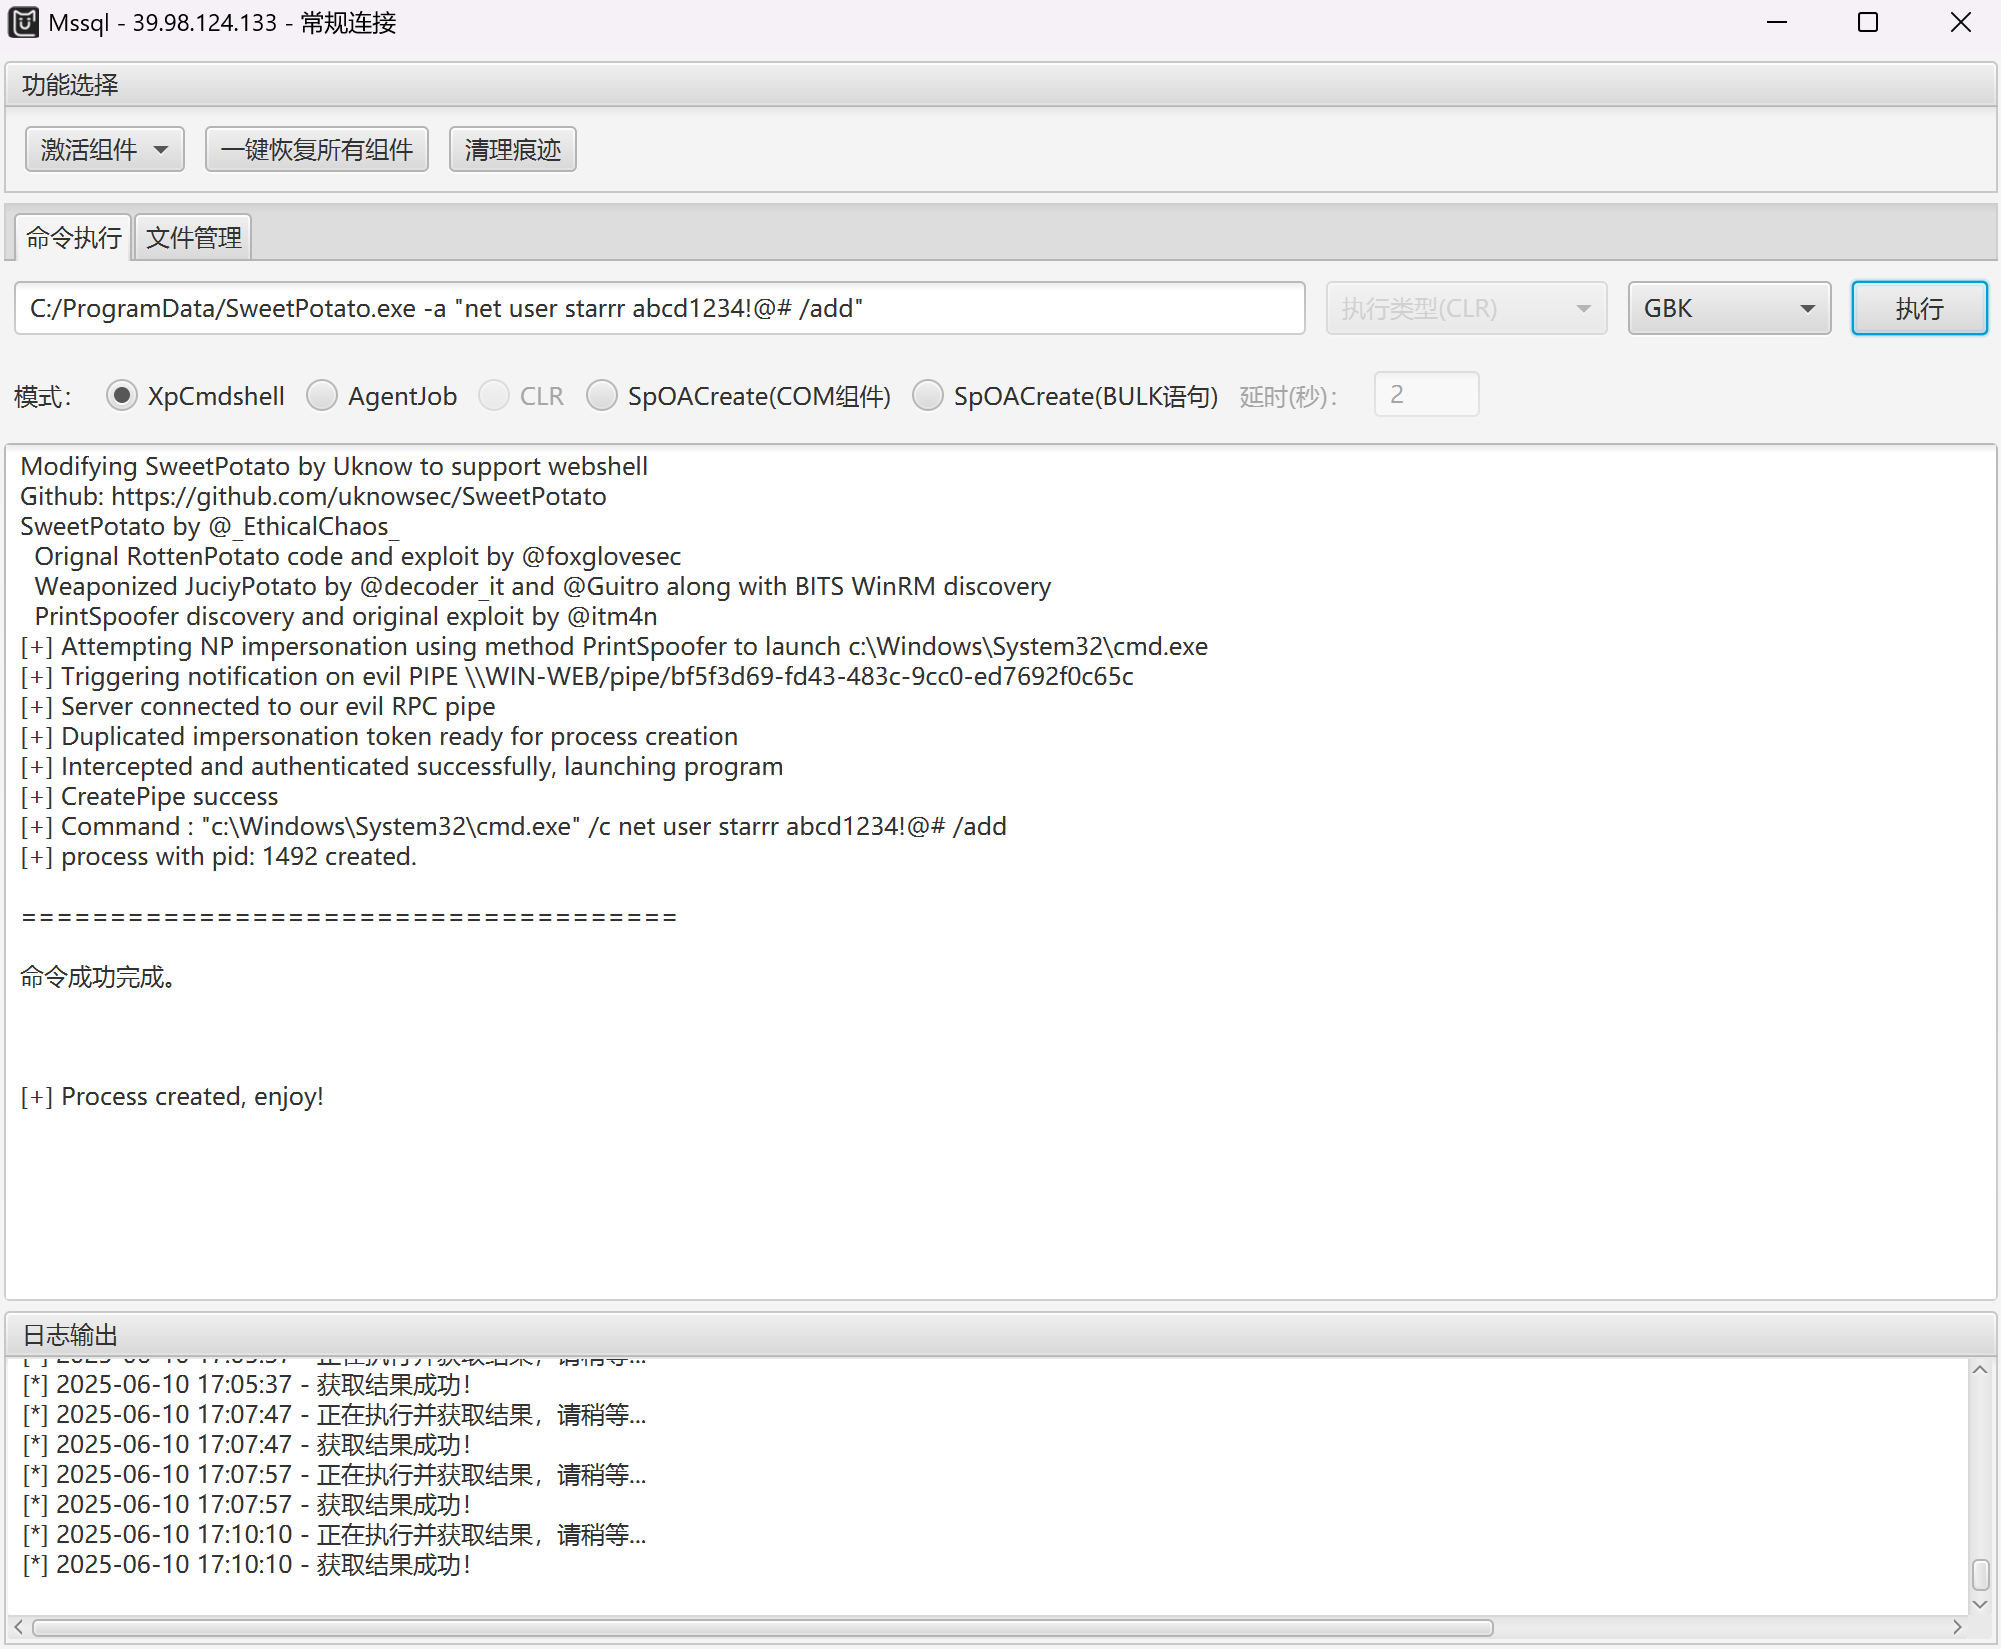Click the horizontal scroll-left arrow
Screen dimensions: 2001x1649
[18, 1627]
